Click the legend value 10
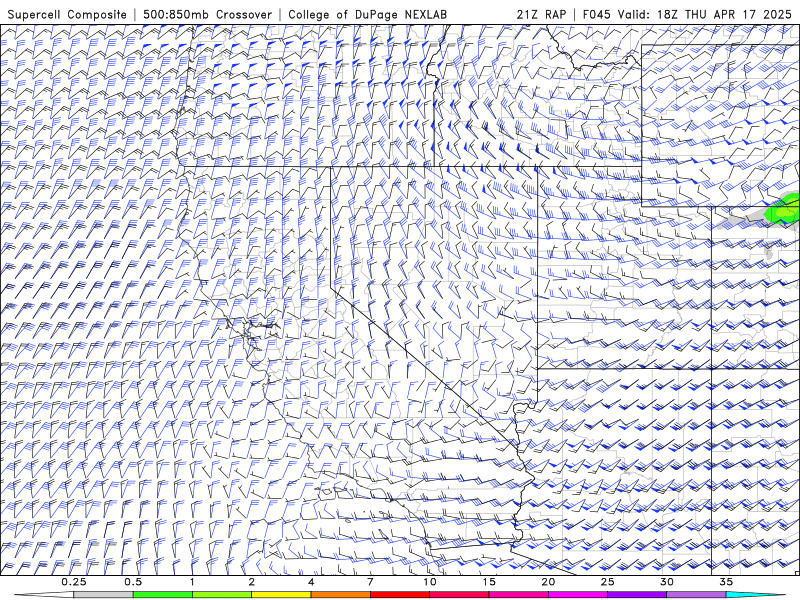This screenshot has height=600, width=800. tap(430, 582)
